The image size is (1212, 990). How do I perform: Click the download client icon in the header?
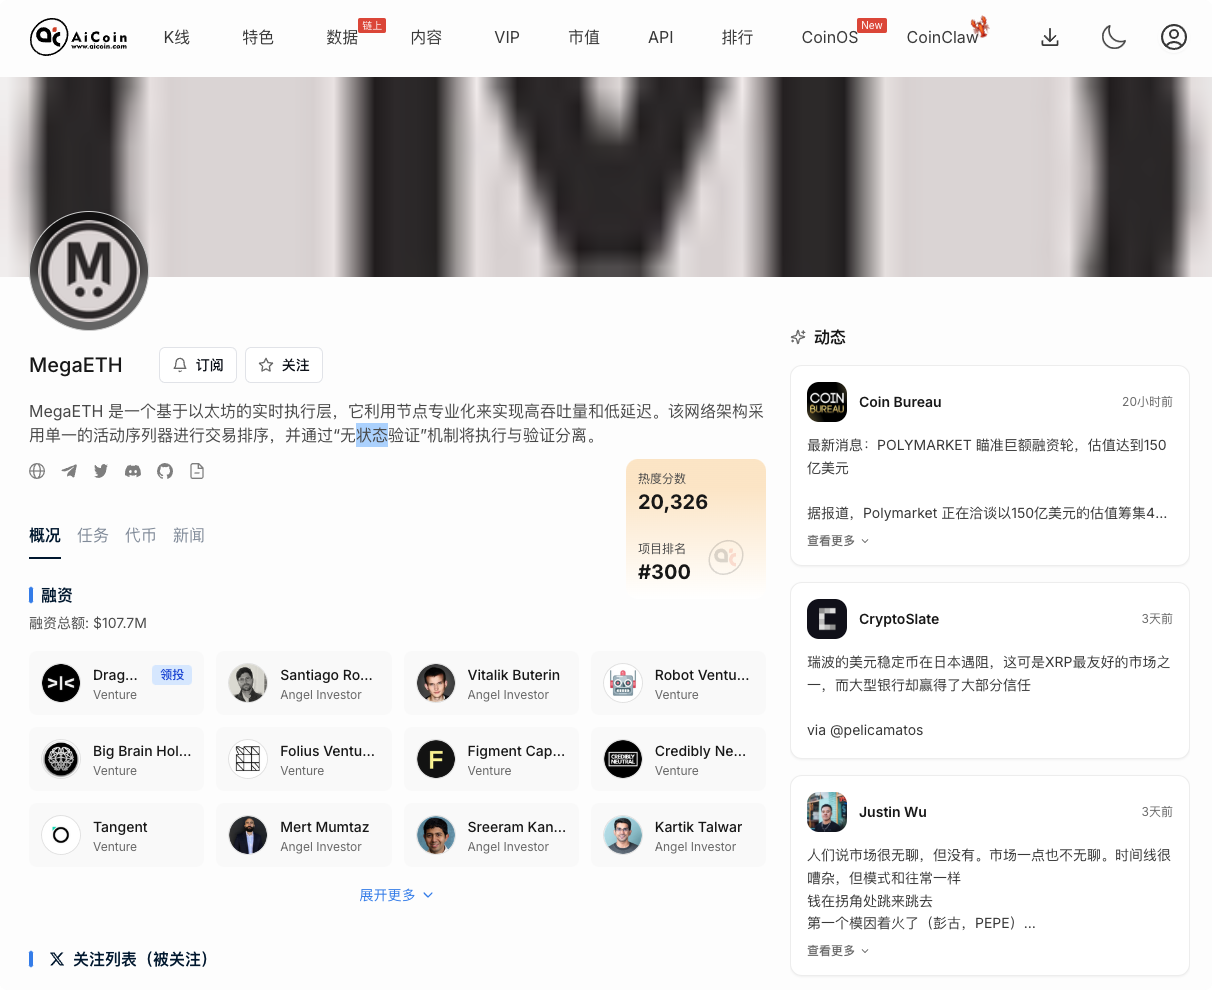pos(1050,37)
